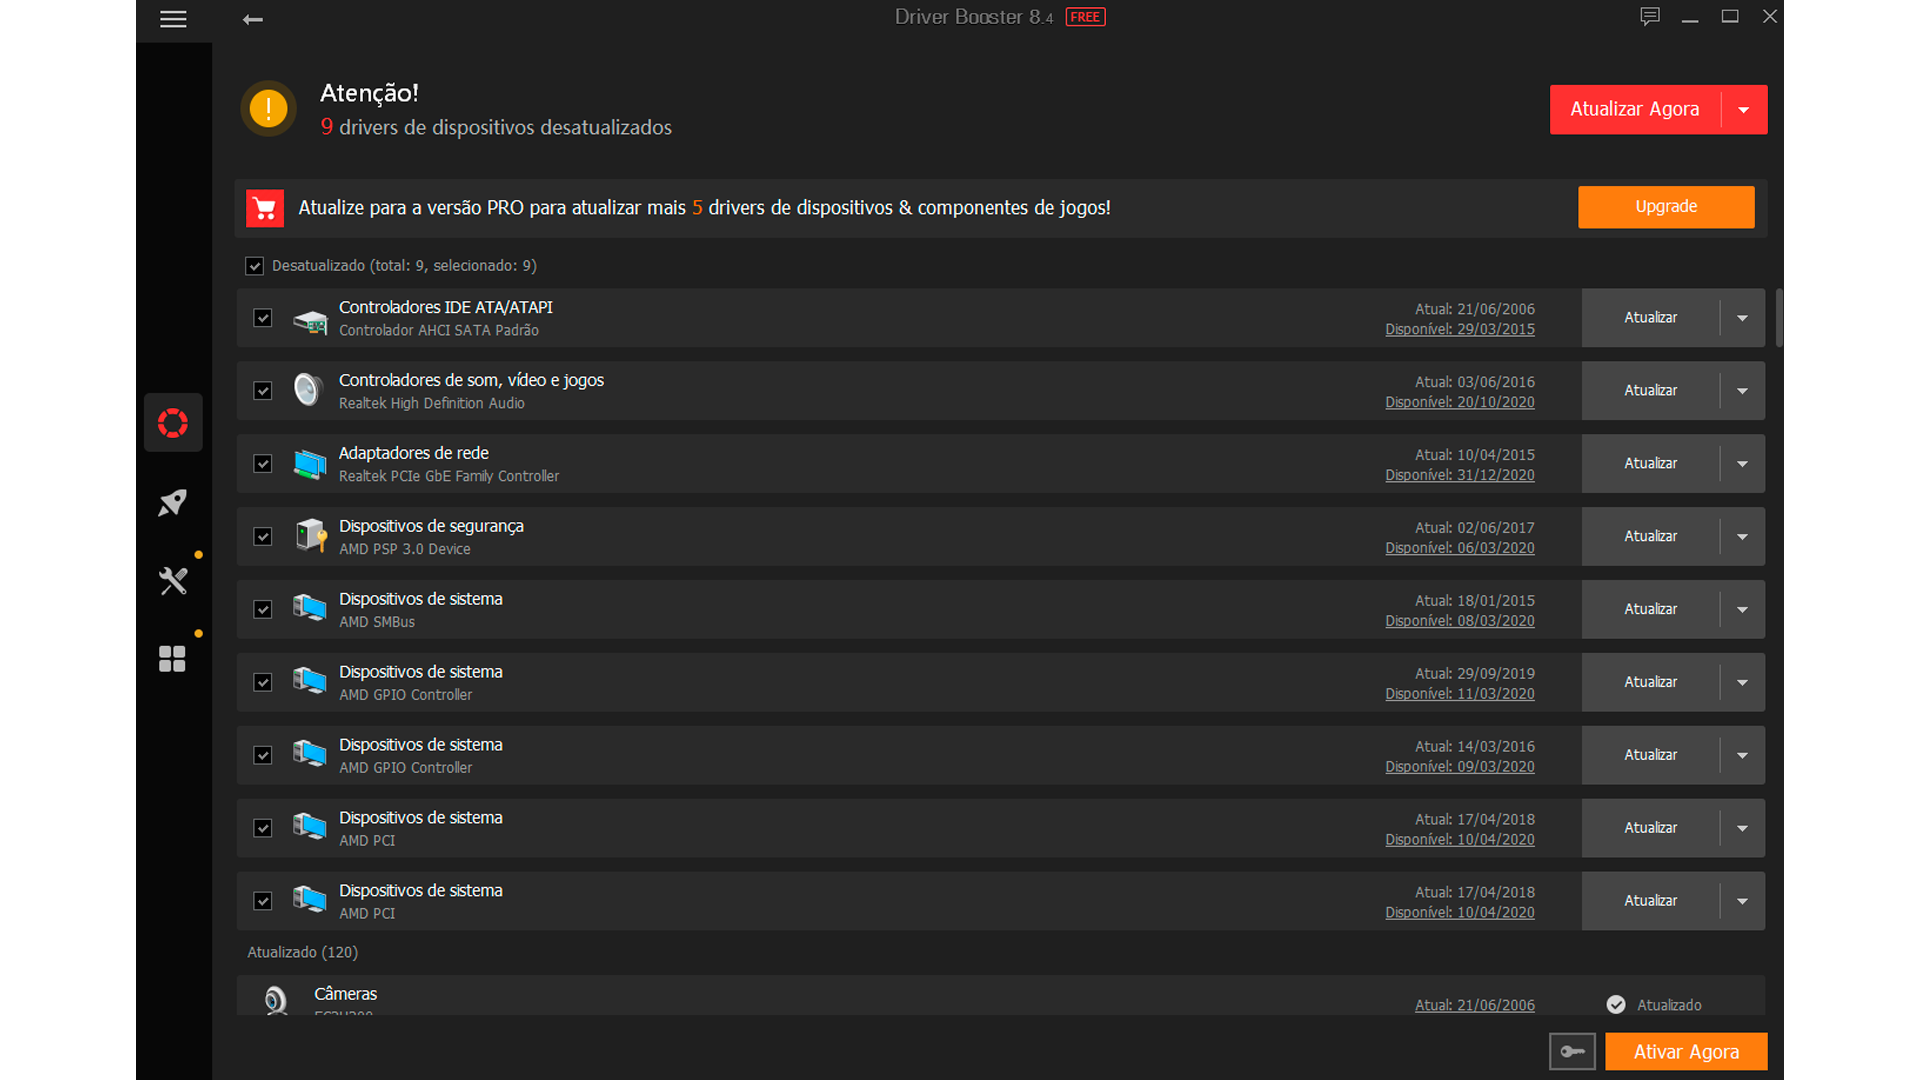This screenshot has width=1920, height=1080.
Task: Uncheck the AMD GPIO Controller 14/03/2016 checkbox
Action: point(263,756)
